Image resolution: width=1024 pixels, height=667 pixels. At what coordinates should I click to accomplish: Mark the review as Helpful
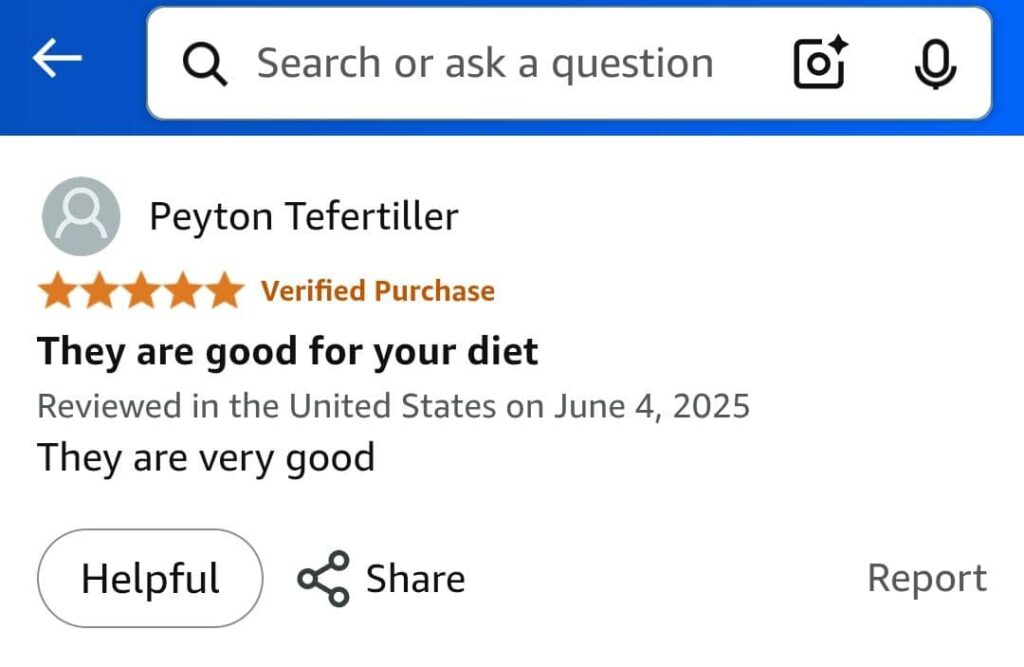pos(150,578)
